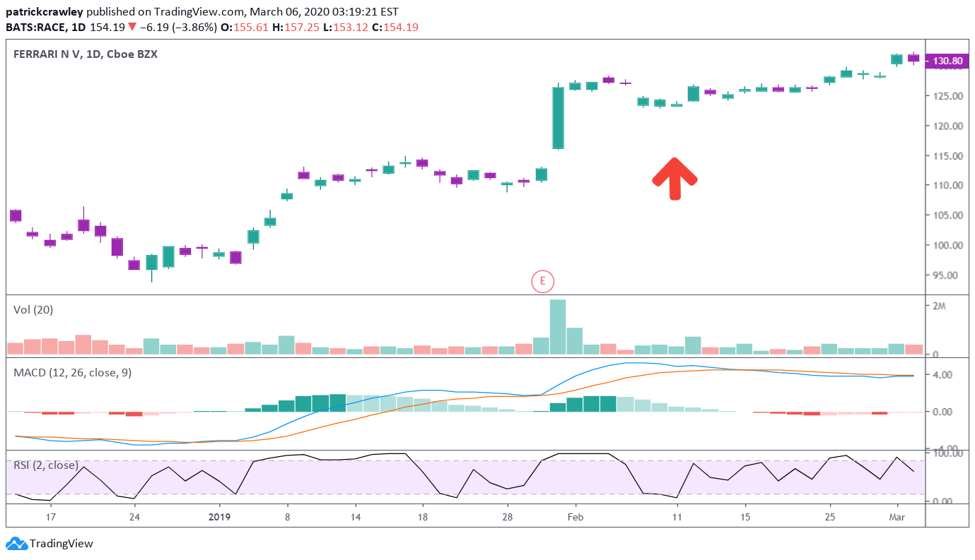Select the RSI (2, close) indicator label
Viewport: 975px width, 560px height.
coord(46,465)
